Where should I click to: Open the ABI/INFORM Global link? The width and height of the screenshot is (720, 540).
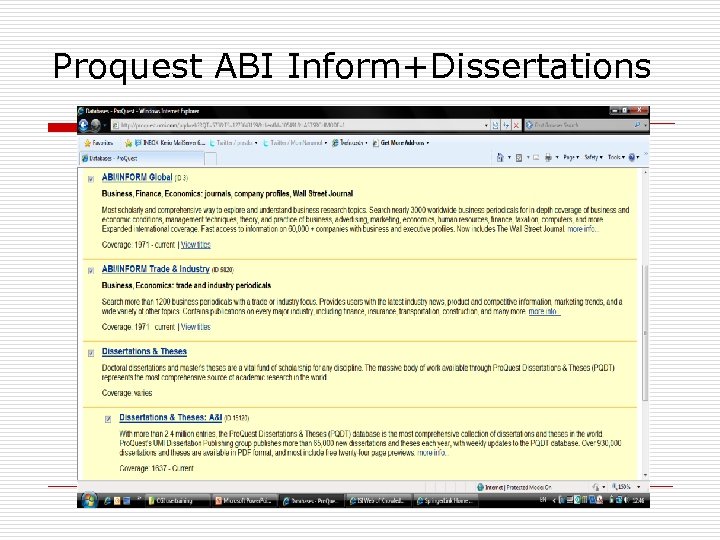[137, 178]
